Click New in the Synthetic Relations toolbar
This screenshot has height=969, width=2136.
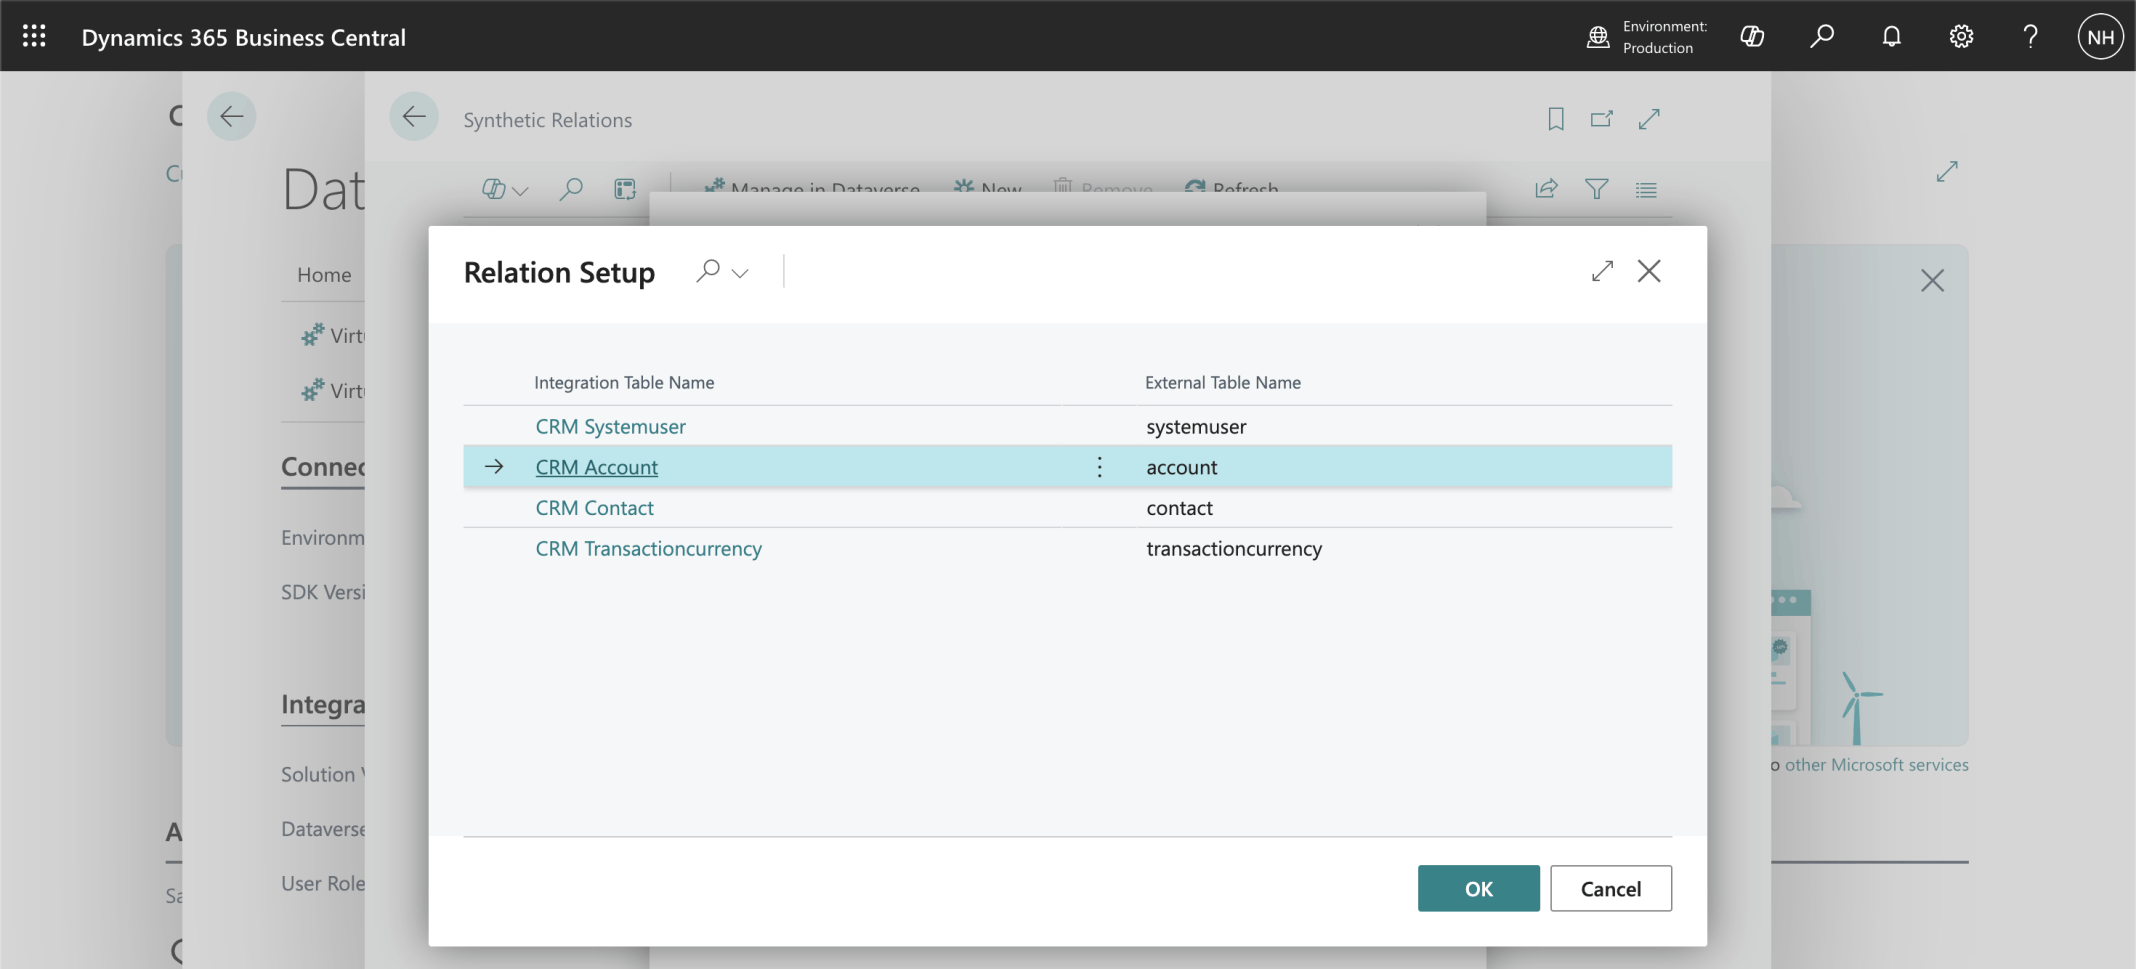click(x=988, y=189)
